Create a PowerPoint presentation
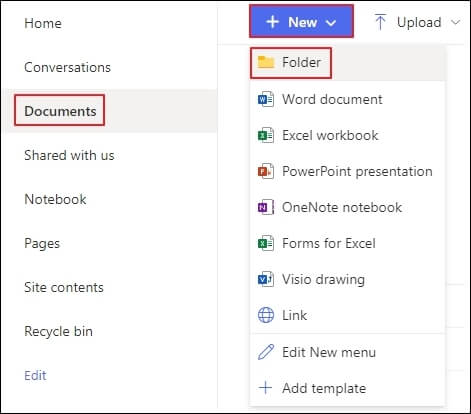The height and width of the screenshot is (414, 471). pos(347,171)
